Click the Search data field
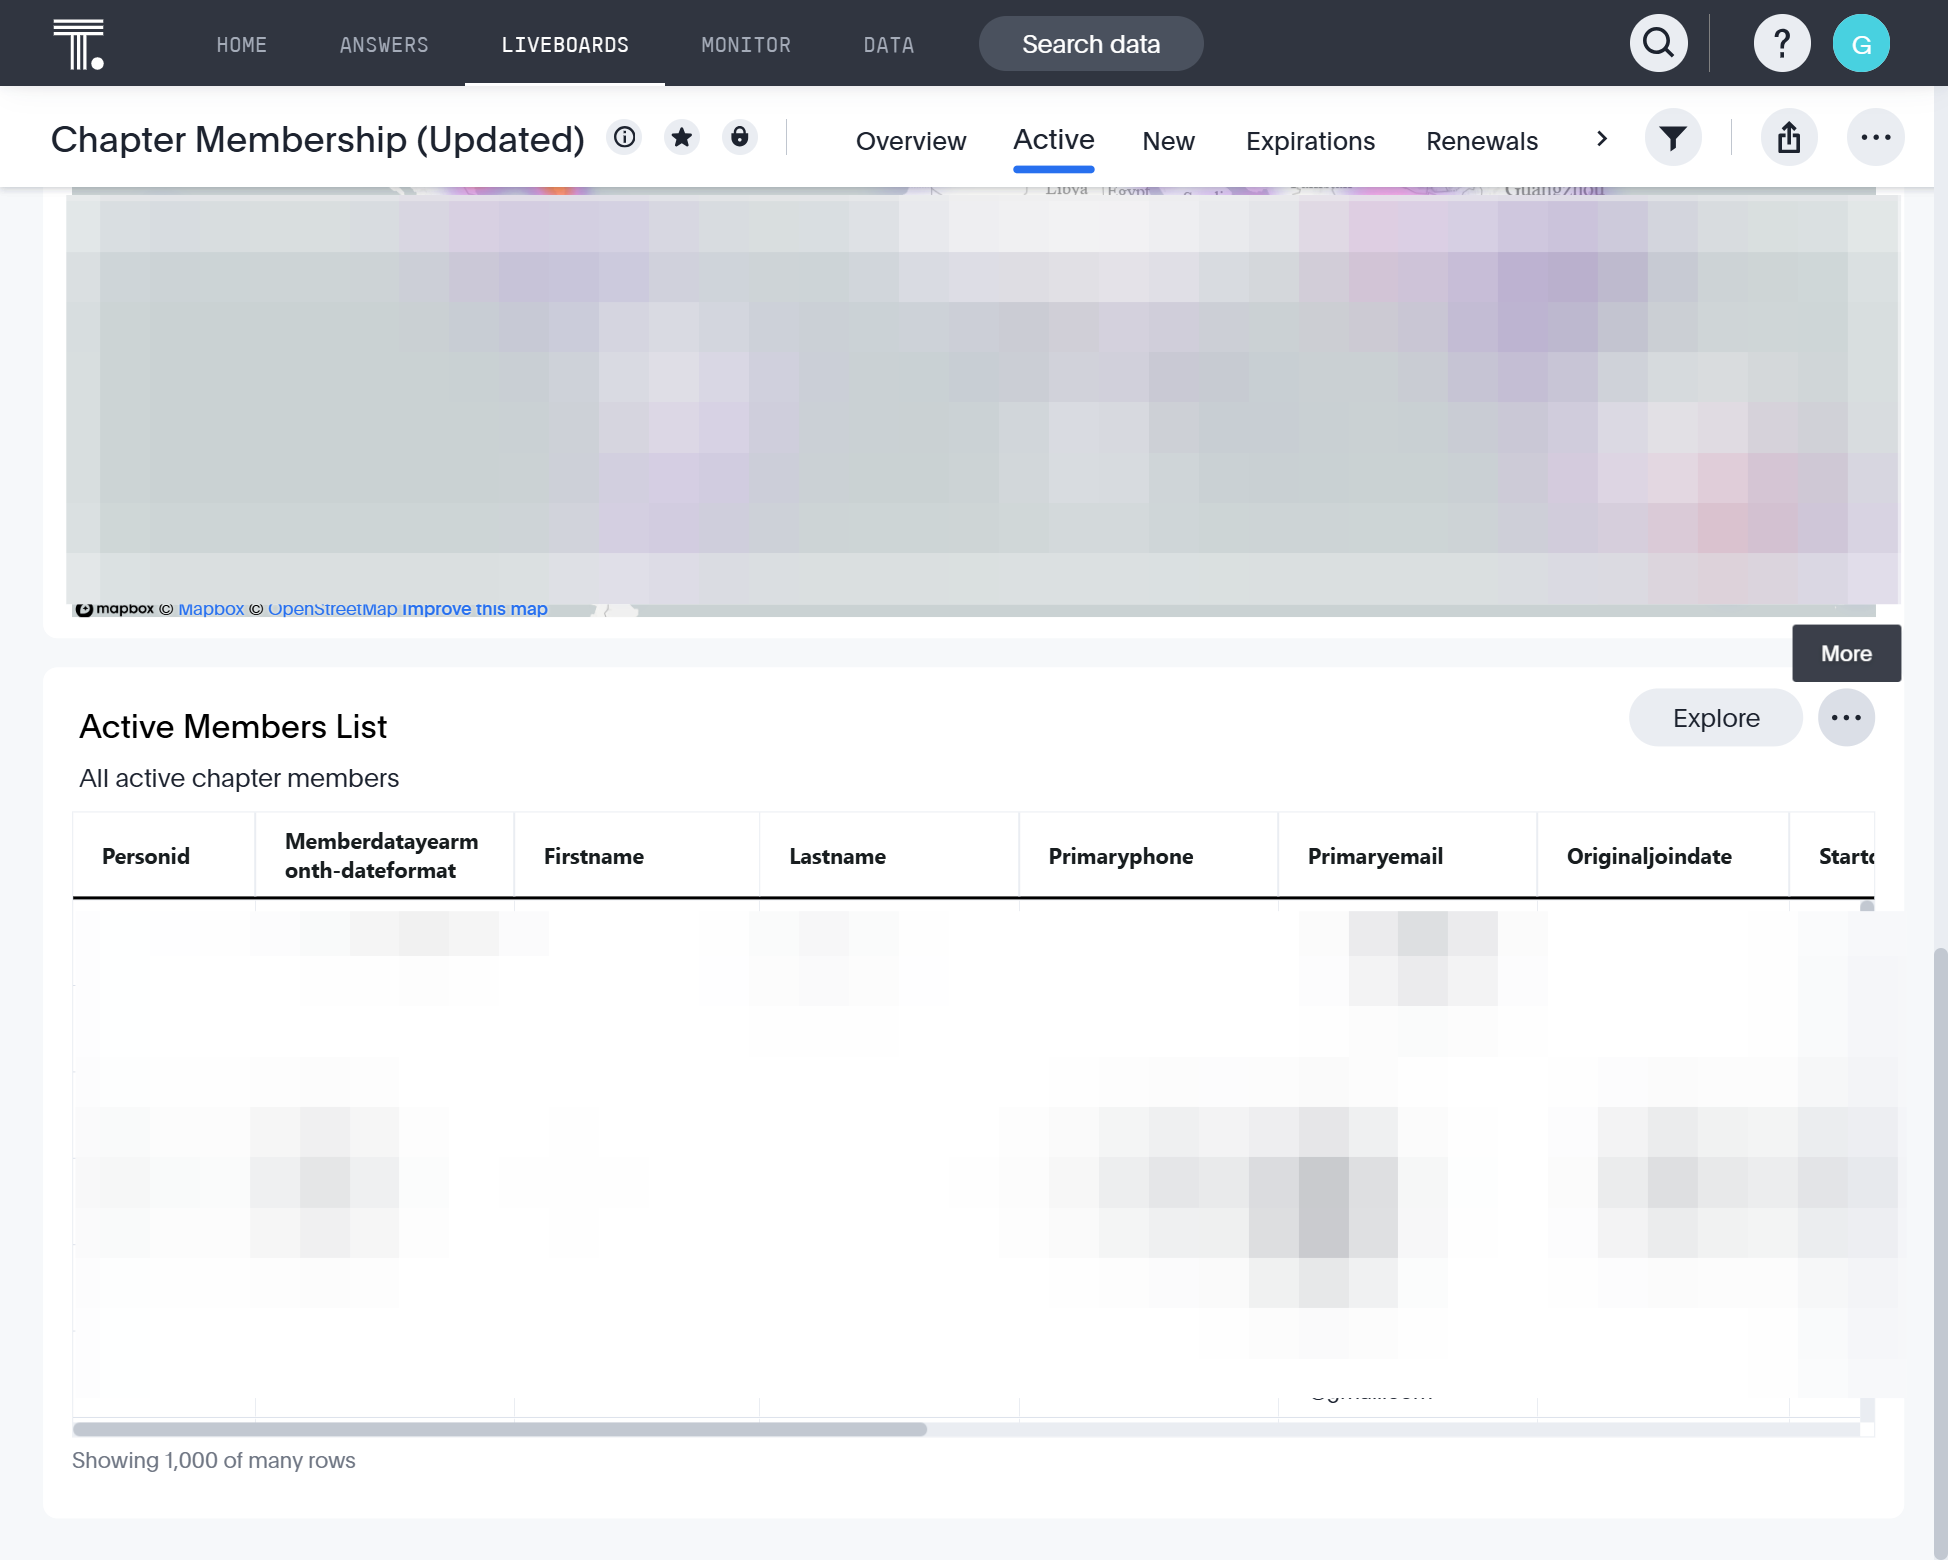 click(x=1091, y=44)
